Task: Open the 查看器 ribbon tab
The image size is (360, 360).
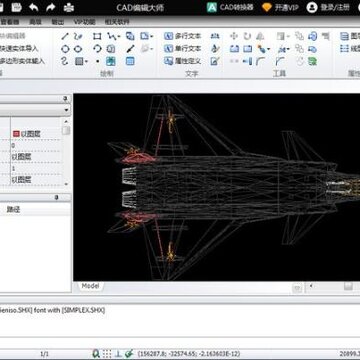Action: 10,22
